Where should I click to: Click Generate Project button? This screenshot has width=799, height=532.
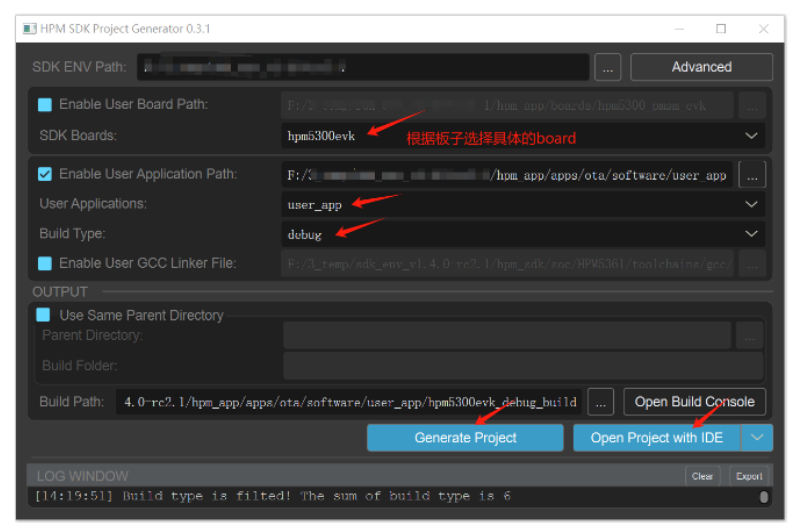(x=465, y=438)
